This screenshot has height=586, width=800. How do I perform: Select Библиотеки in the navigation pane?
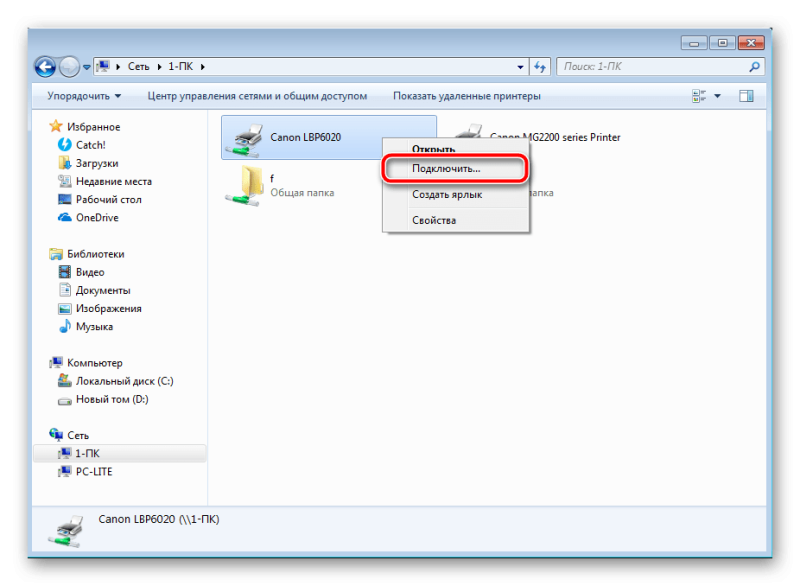point(95,254)
